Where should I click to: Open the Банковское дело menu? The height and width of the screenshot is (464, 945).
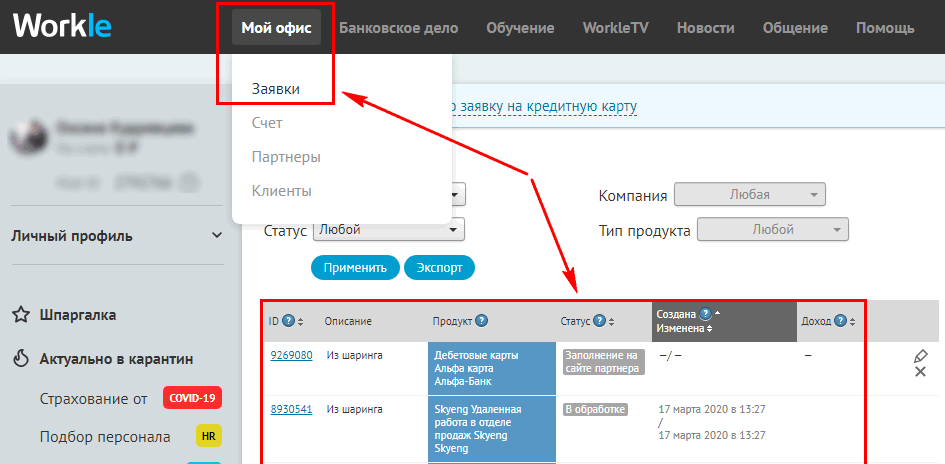(x=398, y=28)
